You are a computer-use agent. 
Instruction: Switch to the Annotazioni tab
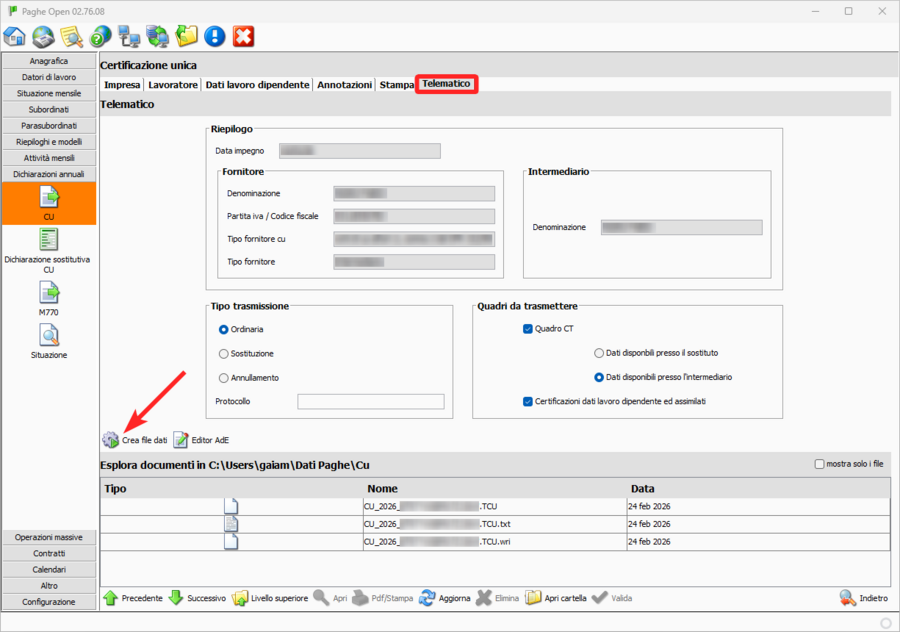[x=344, y=85]
